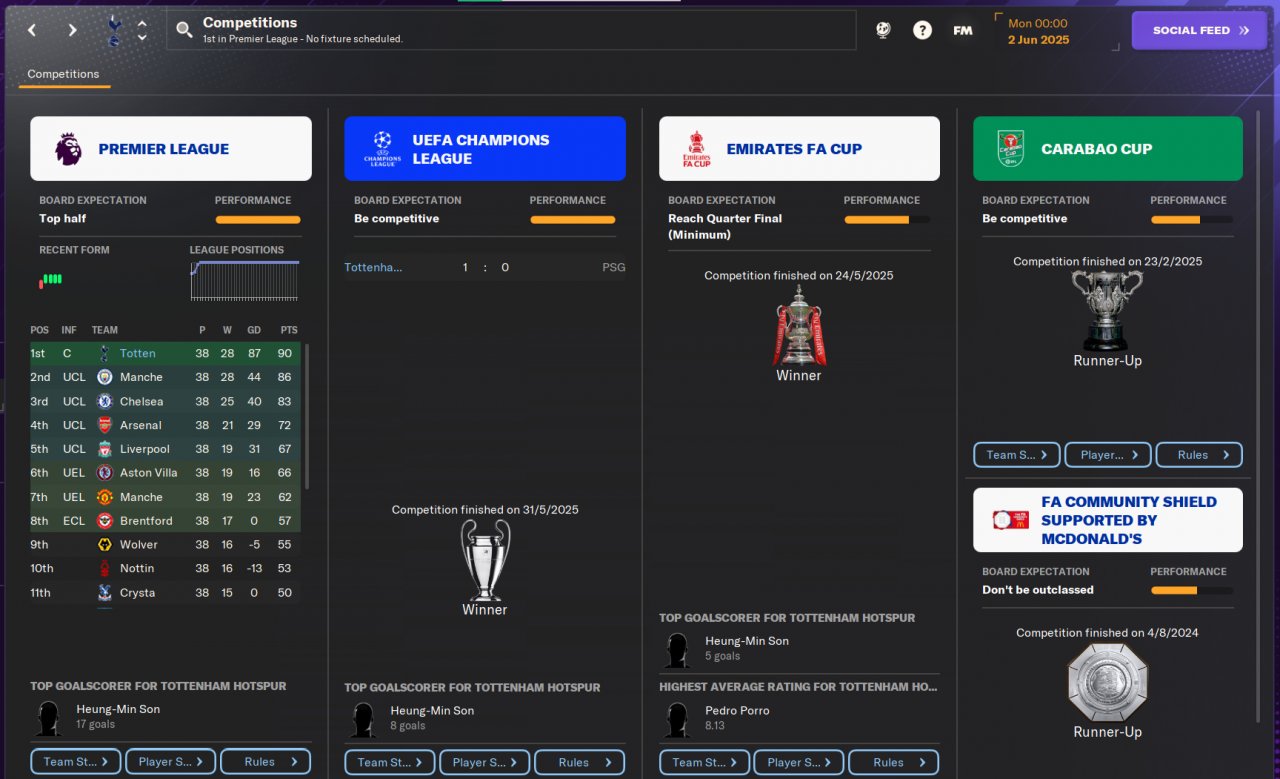This screenshot has width=1280, height=779.
Task: Open Champions League Rules button
Action: pos(579,762)
